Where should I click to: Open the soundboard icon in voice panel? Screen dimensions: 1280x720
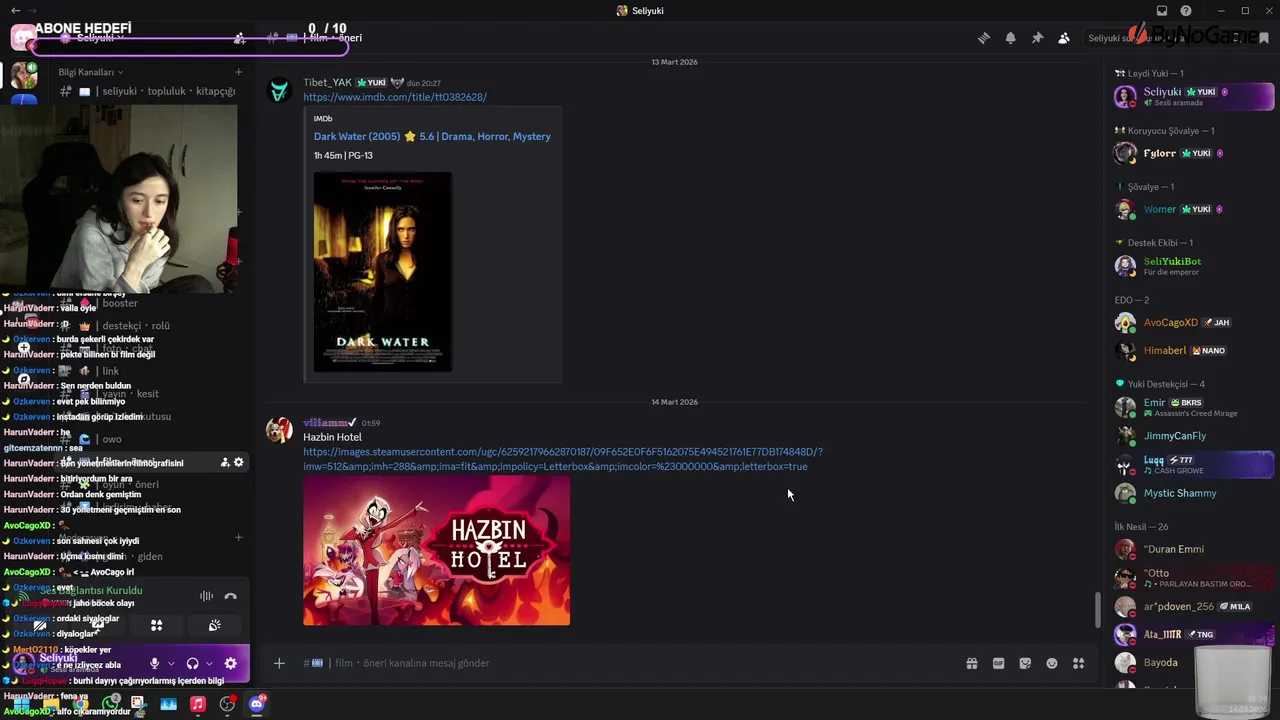pyautogui.click(x=214, y=625)
